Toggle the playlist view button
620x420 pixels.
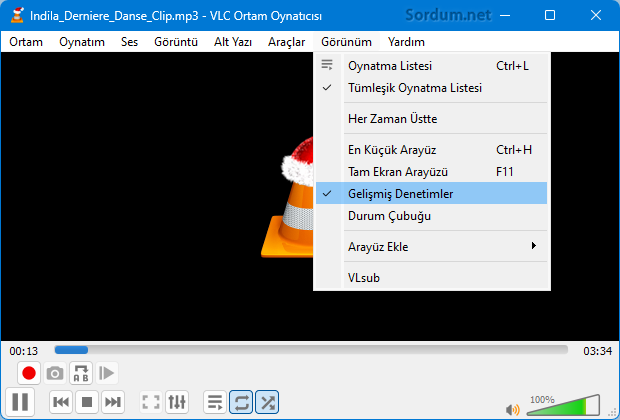click(x=215, y=402)
